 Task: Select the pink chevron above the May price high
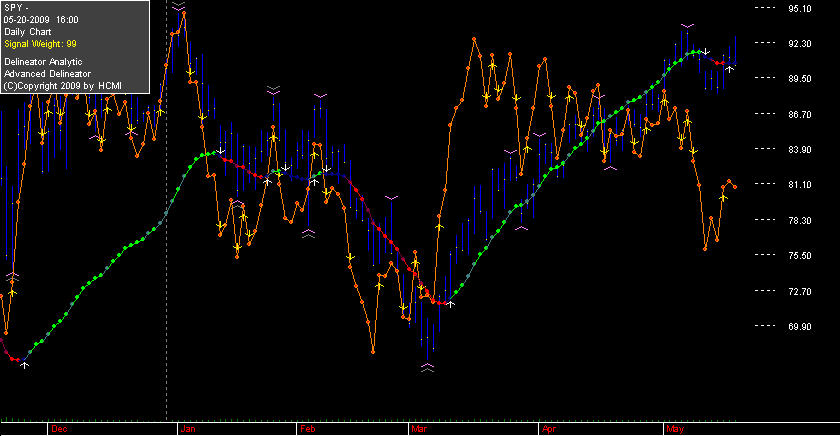(x=688, y=25)
